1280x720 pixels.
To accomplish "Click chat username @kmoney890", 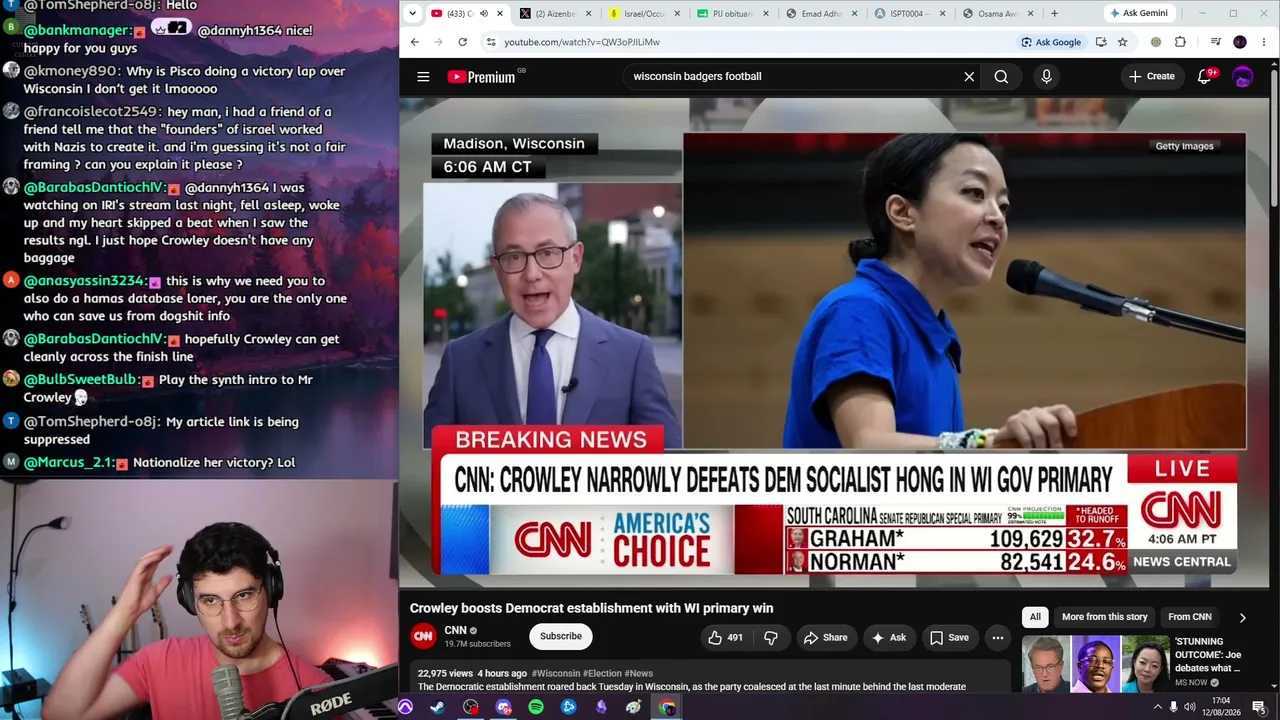I will click(73, 71).
